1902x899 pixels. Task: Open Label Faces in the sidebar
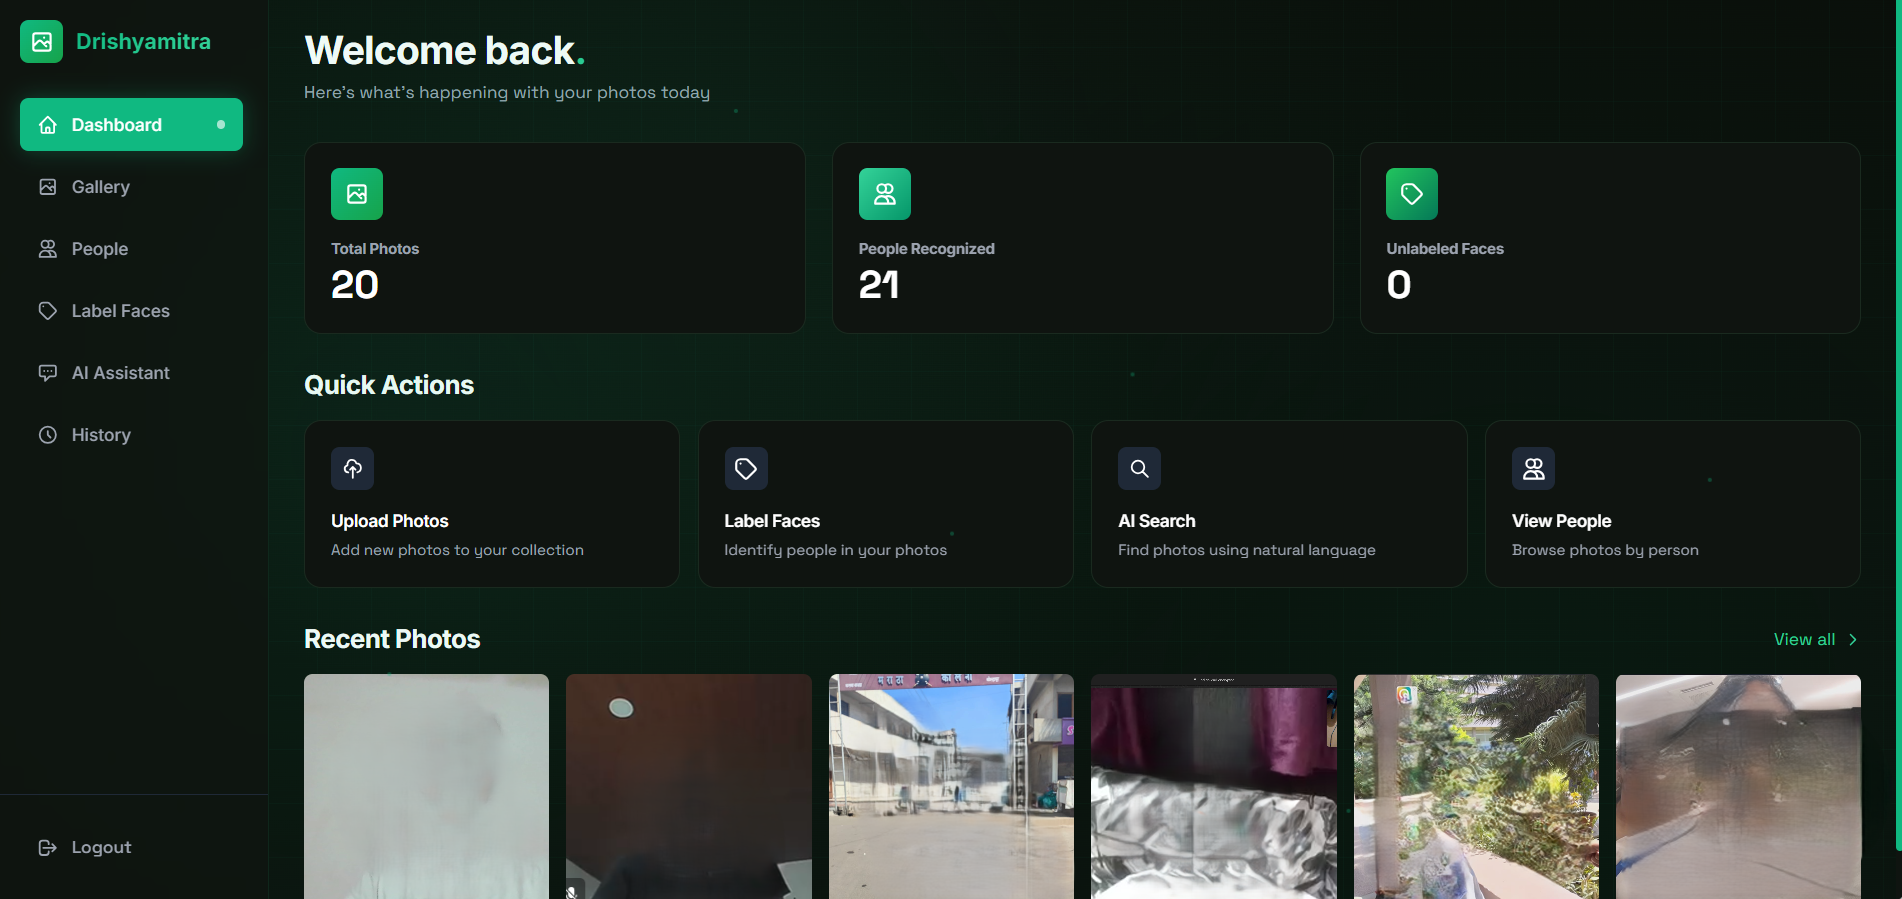pos(120,311)
